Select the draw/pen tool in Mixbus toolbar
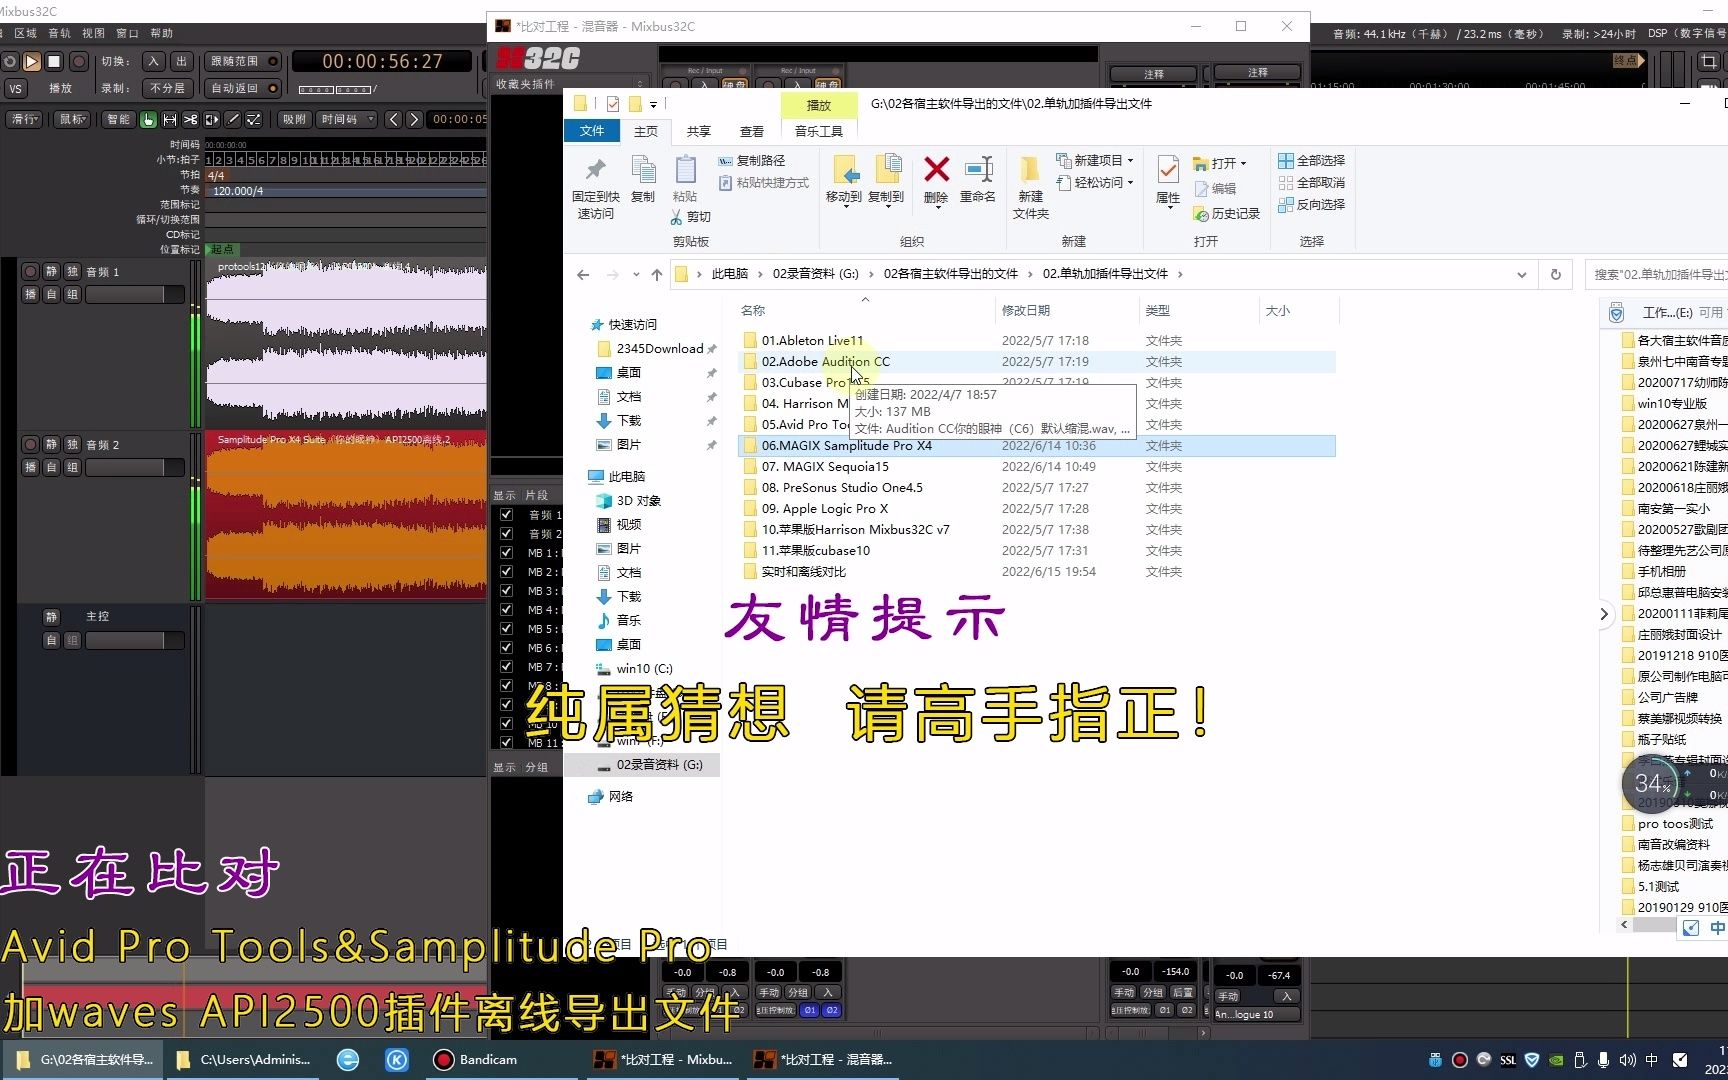 point(232,120)
